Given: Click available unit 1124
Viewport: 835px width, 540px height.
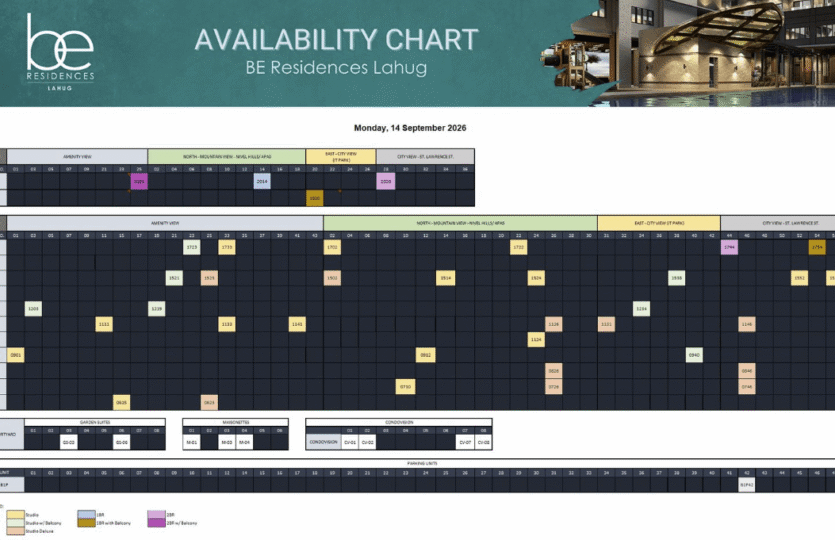Looking at the screenshot, I should tap(536, 340).
